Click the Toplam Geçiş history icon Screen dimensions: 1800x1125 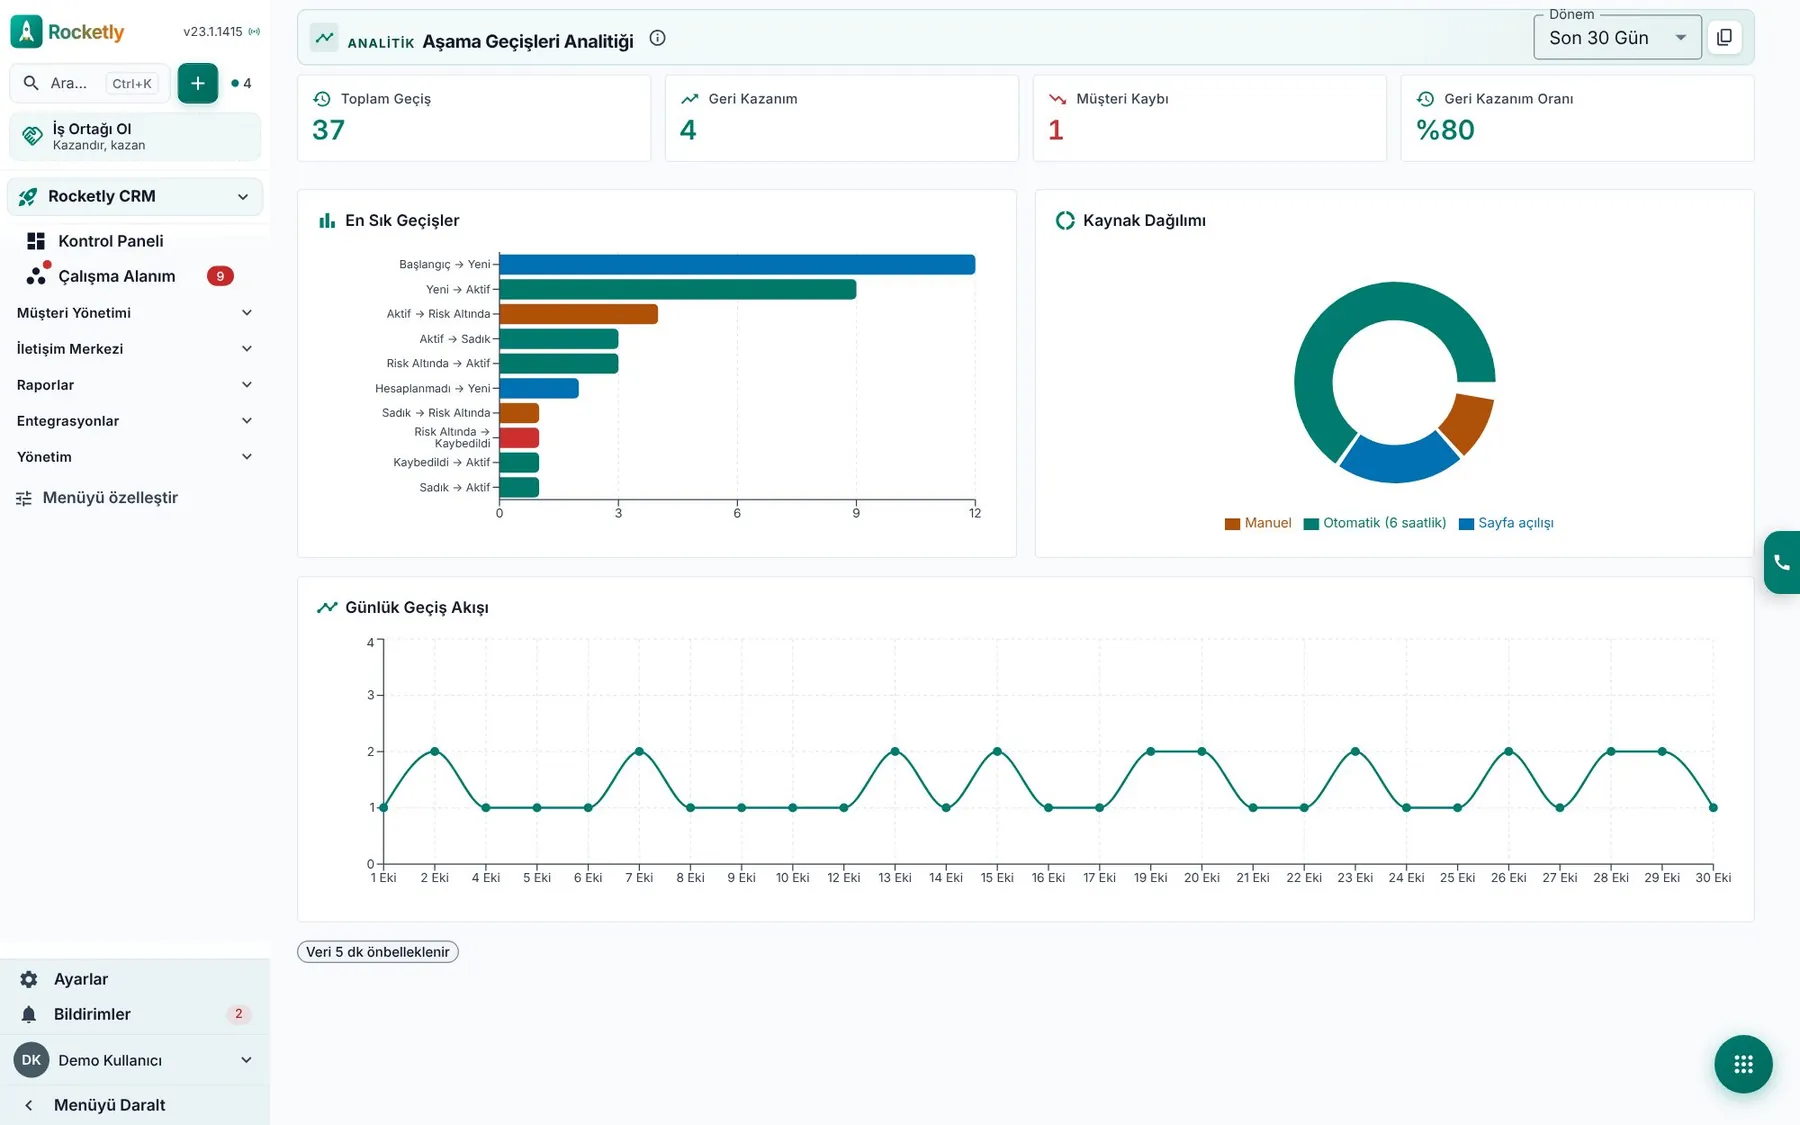322,99
